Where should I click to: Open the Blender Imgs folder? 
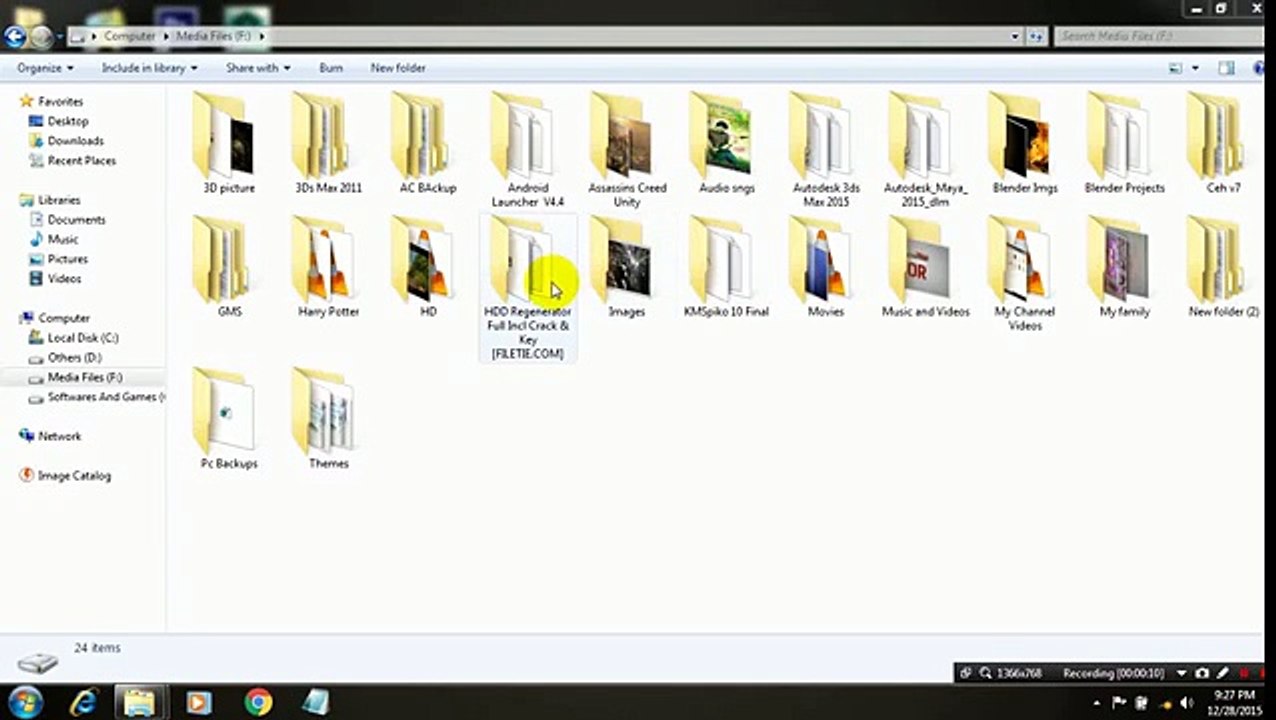(x=1025, y=142)
